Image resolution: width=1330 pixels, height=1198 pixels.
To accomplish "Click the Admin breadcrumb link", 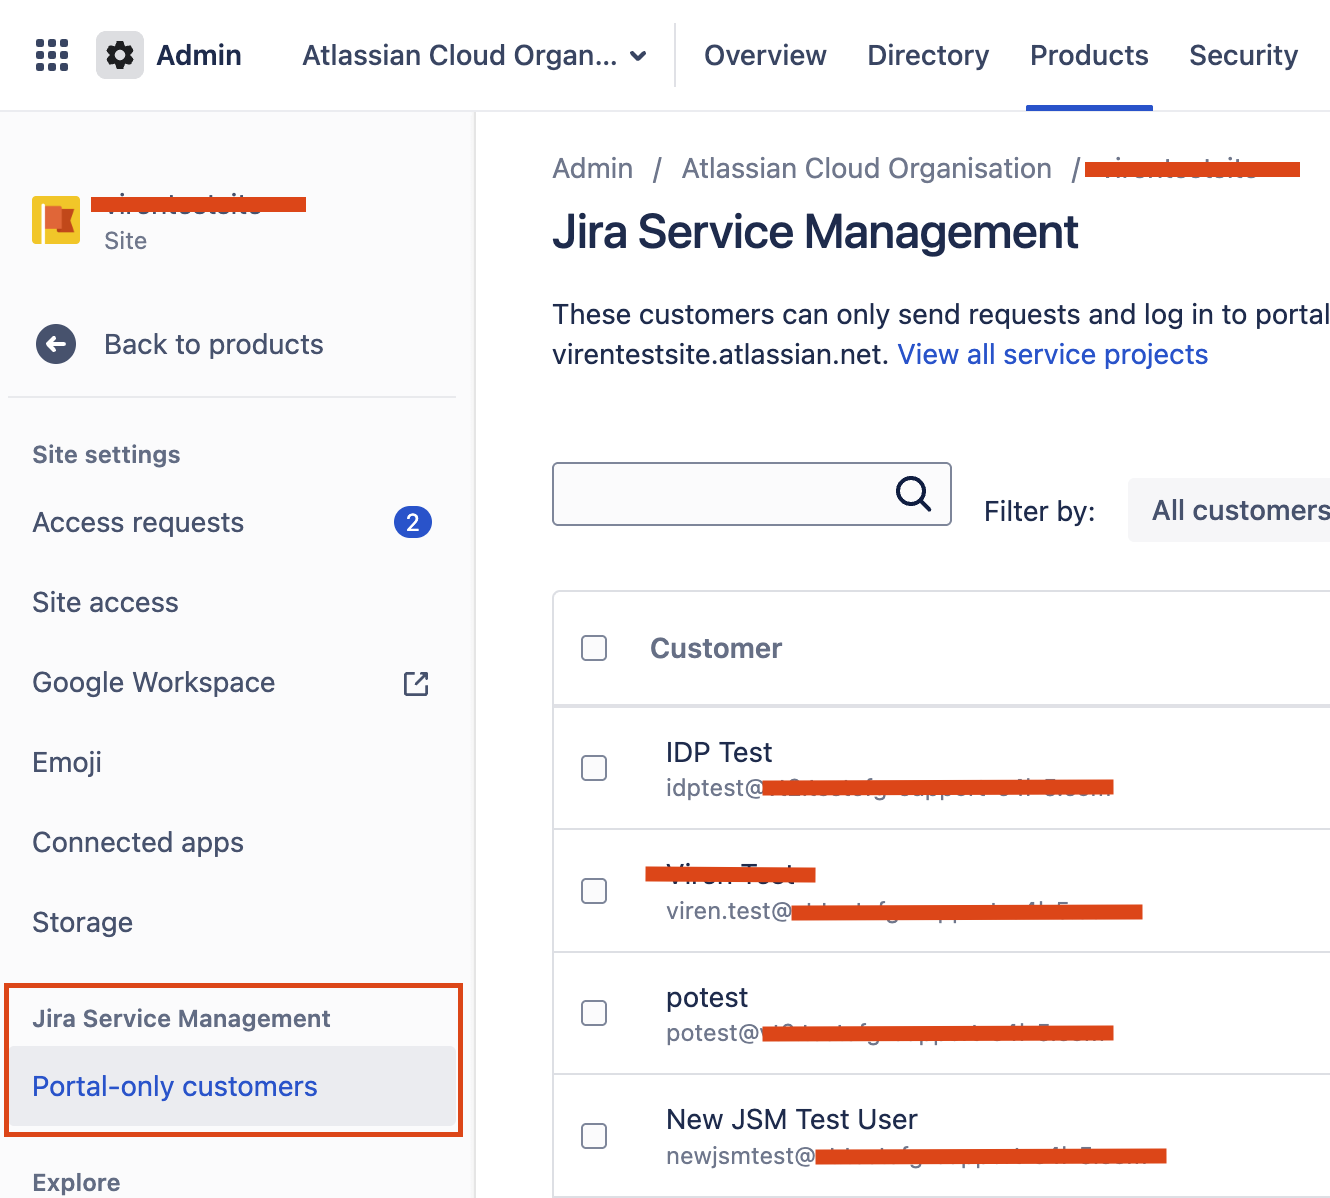I will (592, 168).
